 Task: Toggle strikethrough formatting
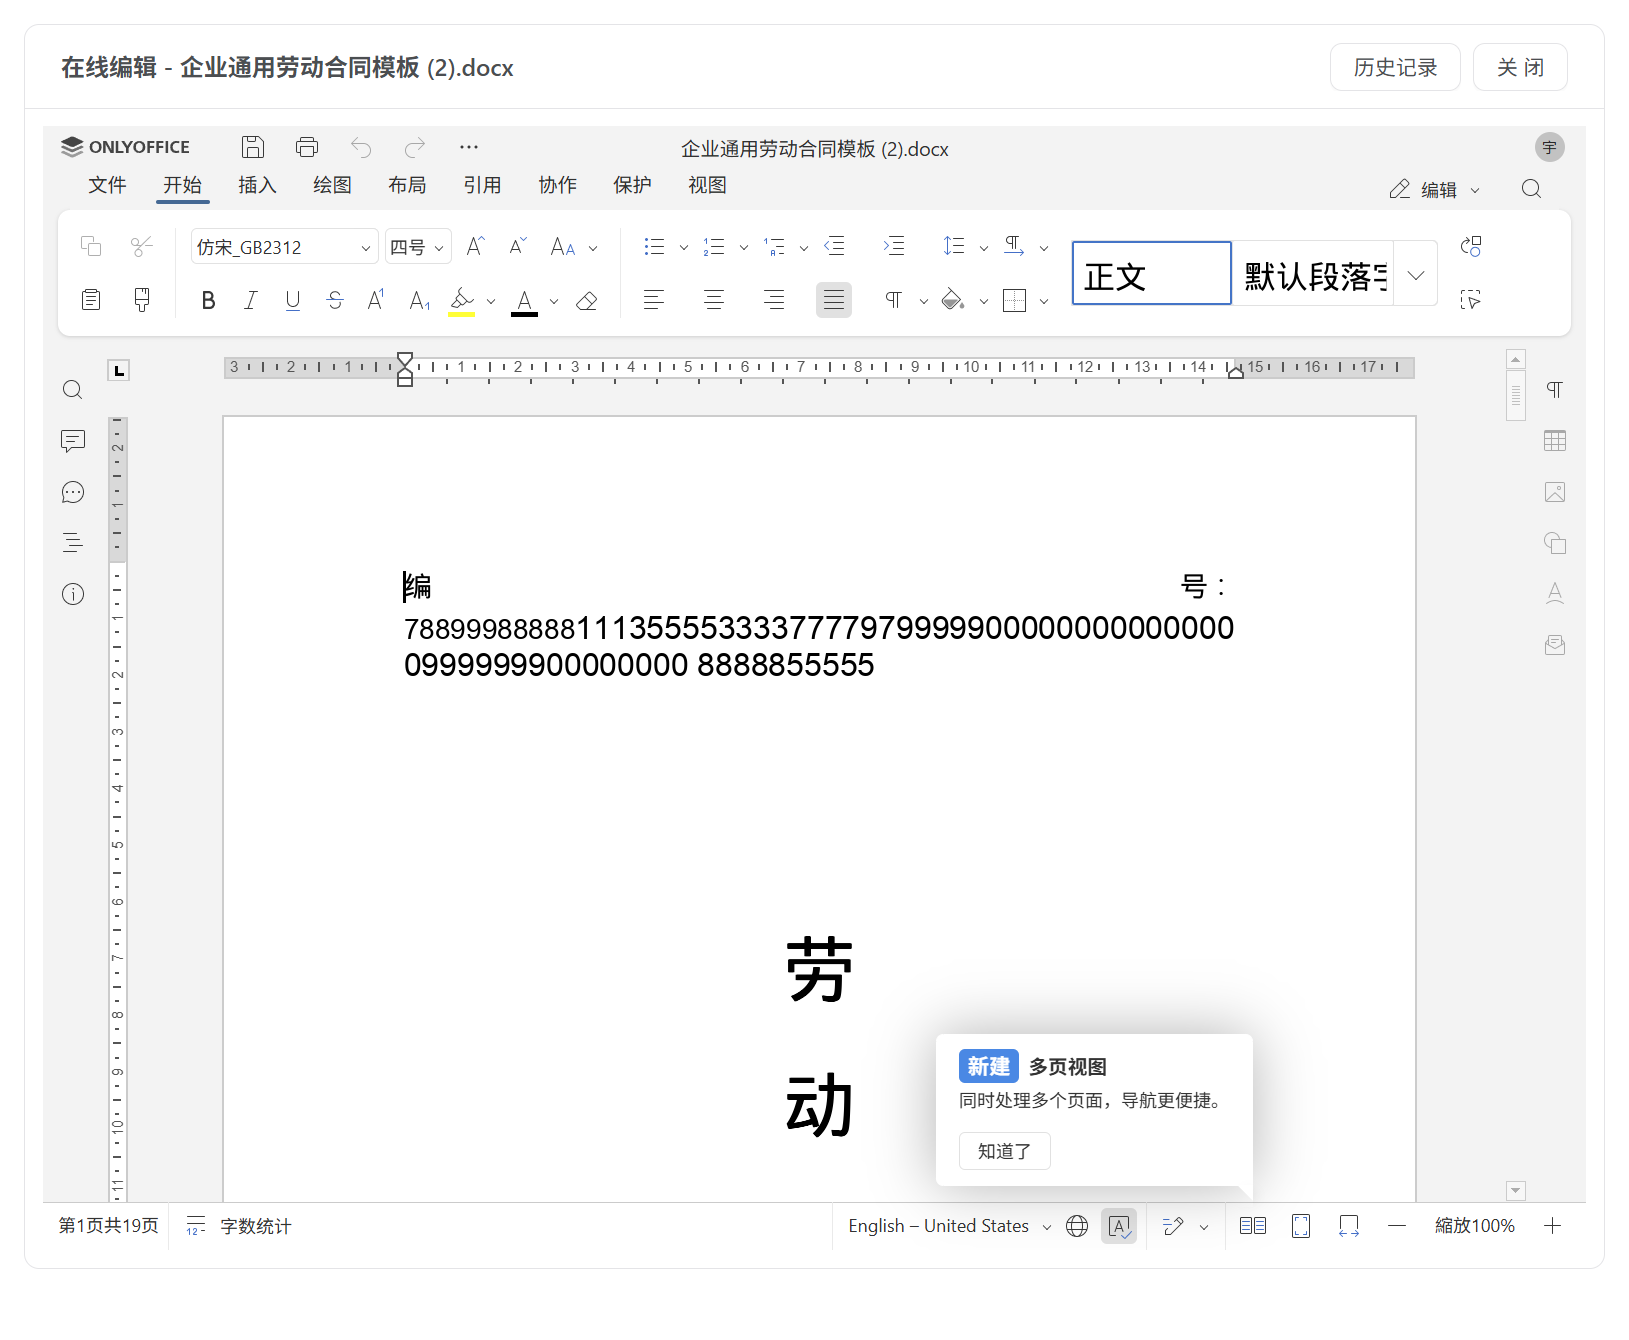coord(335,300)
